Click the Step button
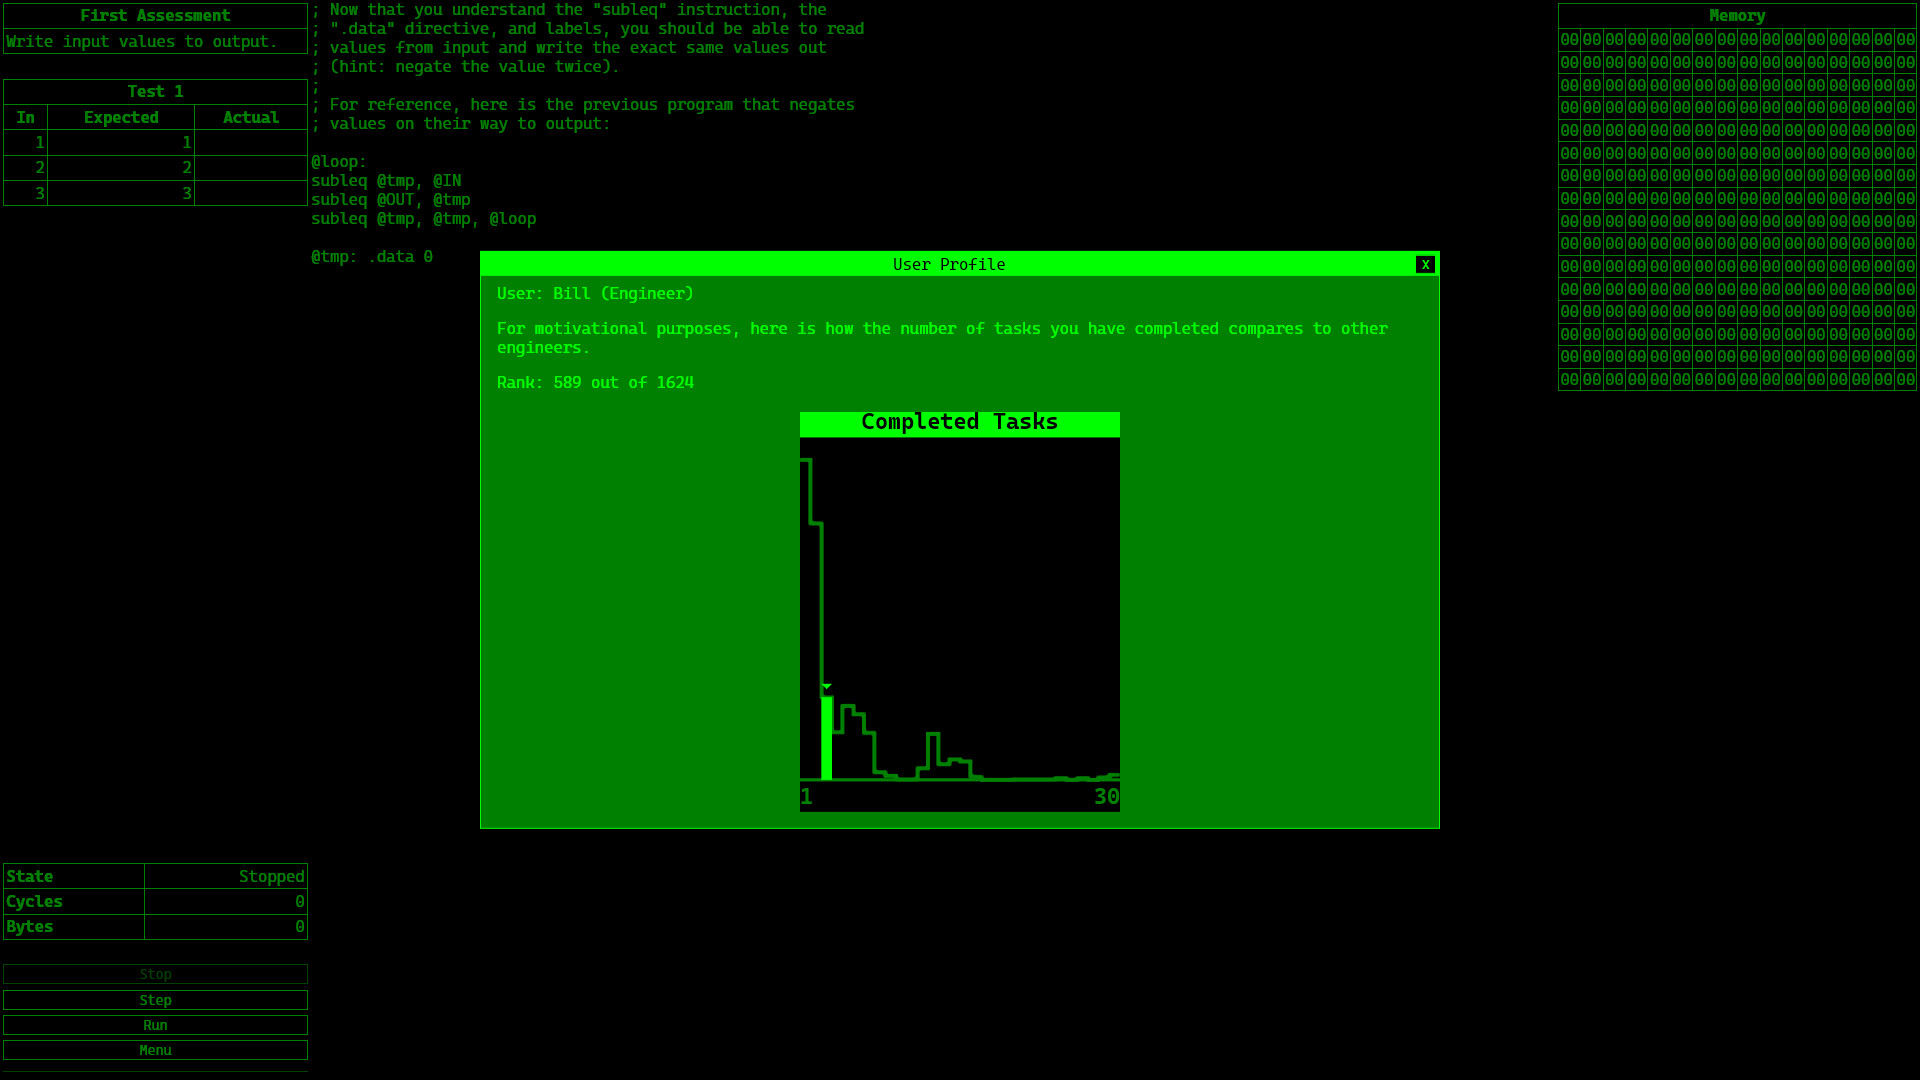Screen dimensions: 1920x1080 click(x=155, y=999)
